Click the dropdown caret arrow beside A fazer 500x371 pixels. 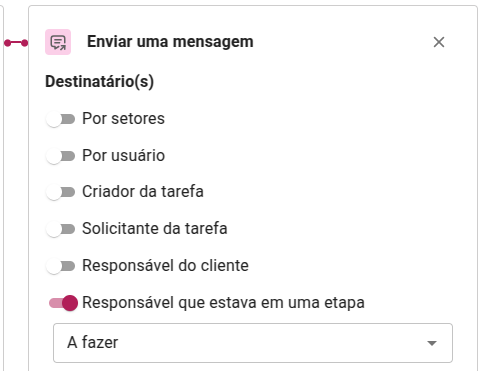(x=432, y=343)
